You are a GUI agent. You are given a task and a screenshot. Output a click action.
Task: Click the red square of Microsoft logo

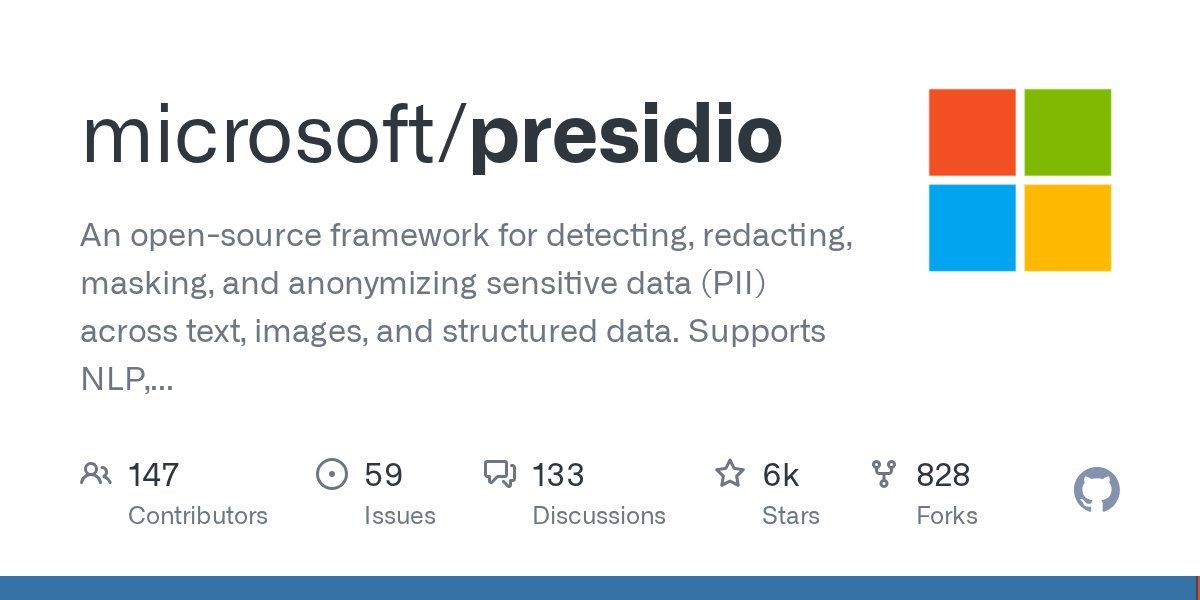click(x=972, y=132)
